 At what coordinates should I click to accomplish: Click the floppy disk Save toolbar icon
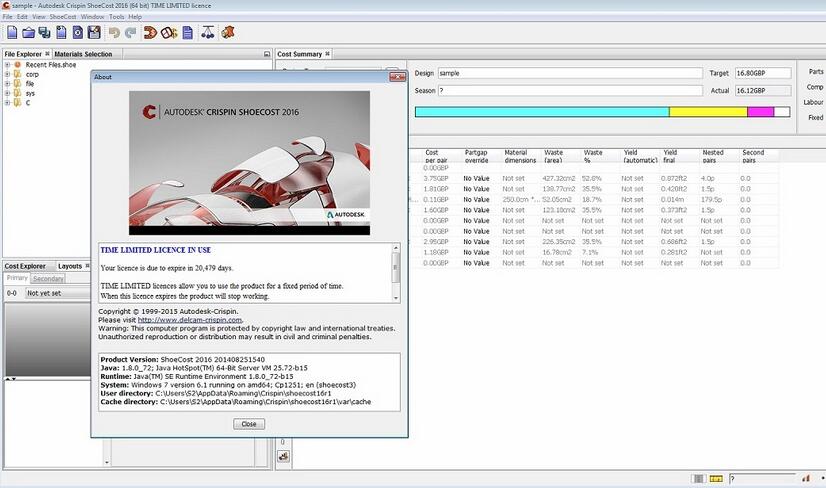[94, 33]
